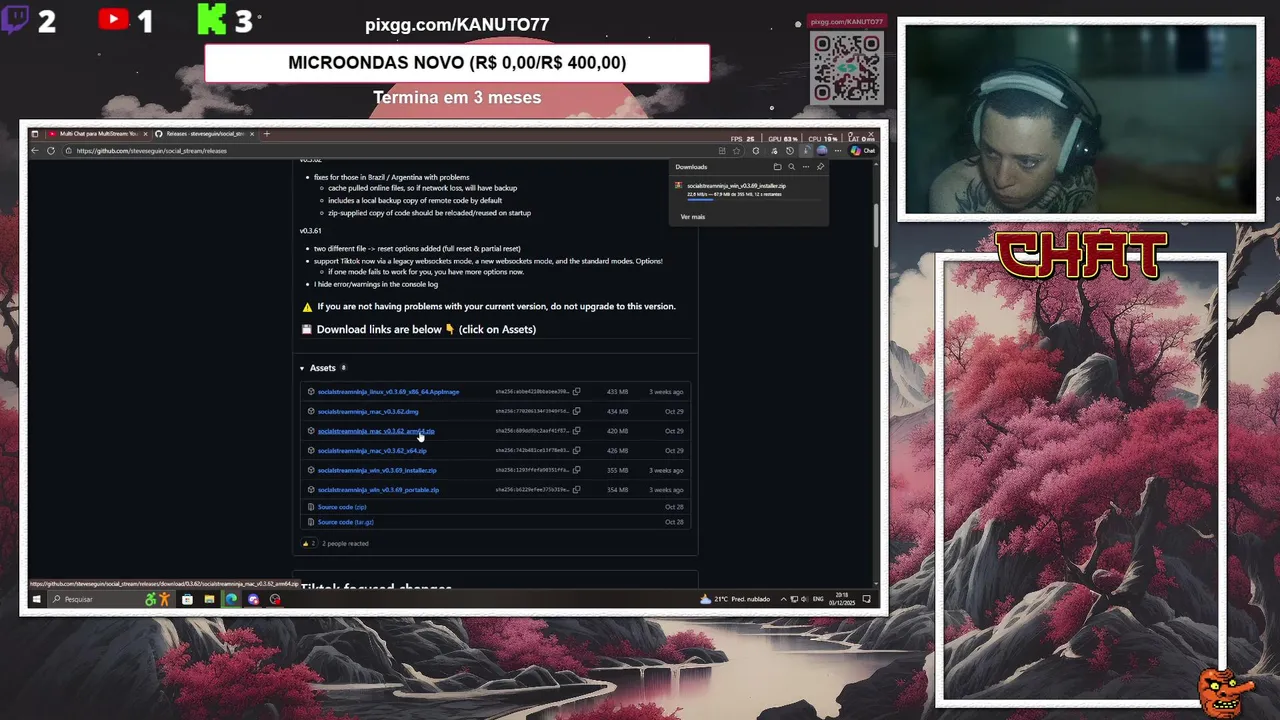This screenshot has height=720, width=1280.
Task: Show hidden system tray icons
Action: click(x=783, y=599)
